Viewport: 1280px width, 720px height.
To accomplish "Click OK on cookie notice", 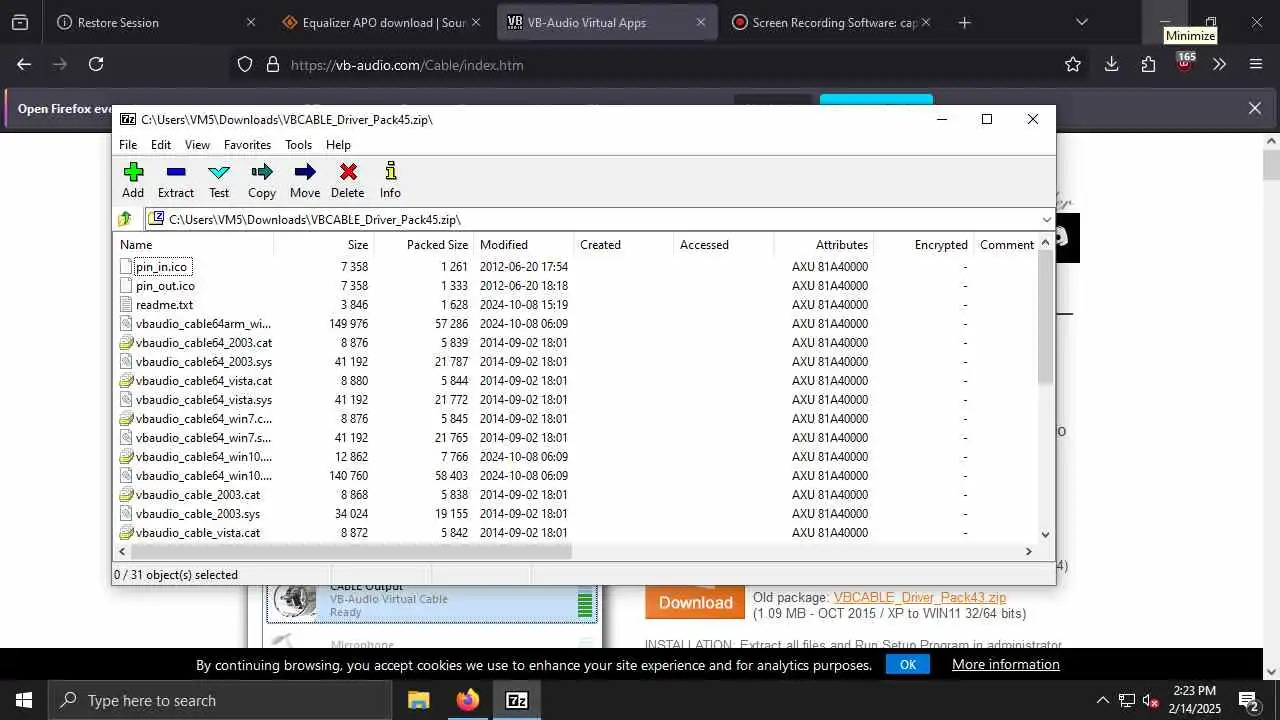I will [908, 664].
